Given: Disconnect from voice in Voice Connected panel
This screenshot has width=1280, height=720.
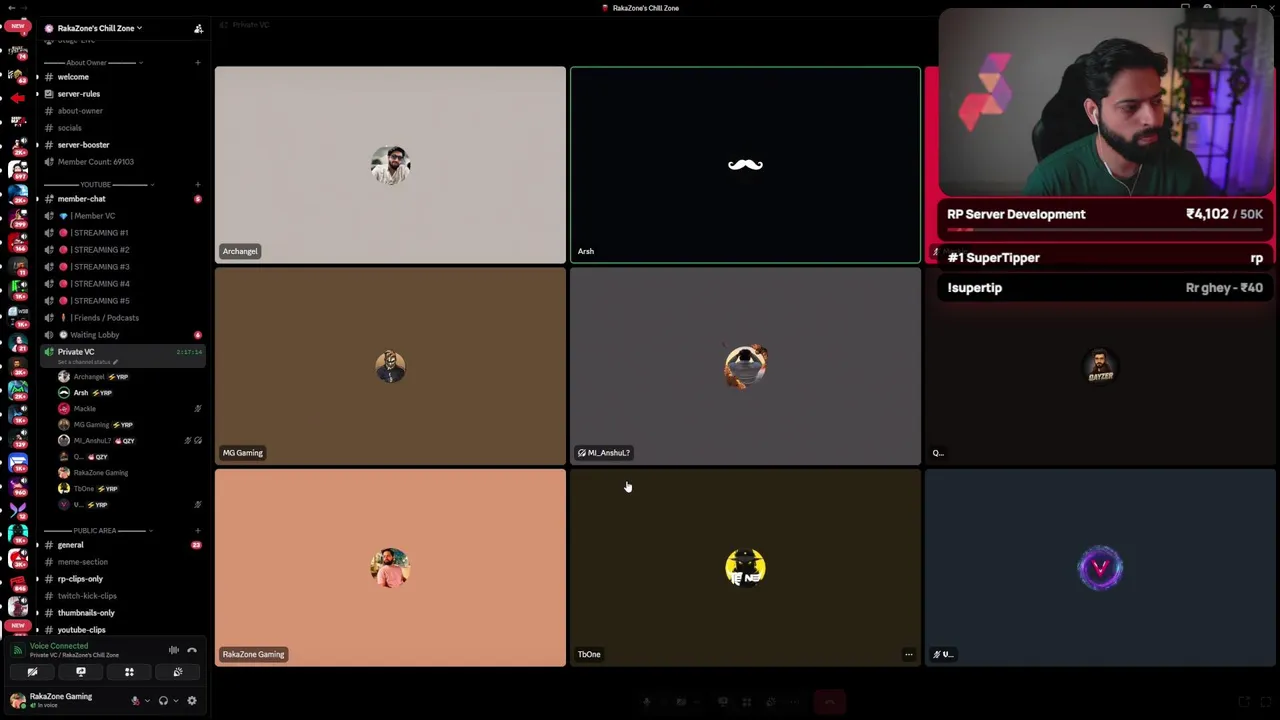Looking at the screenshot, I should click(192, 650).
